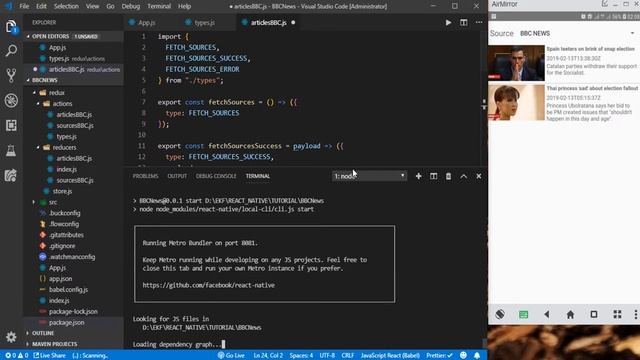This screenshot has height=360, width=640.
Task: Open .gitignore in the explorer
Action: tap(62, 246)
